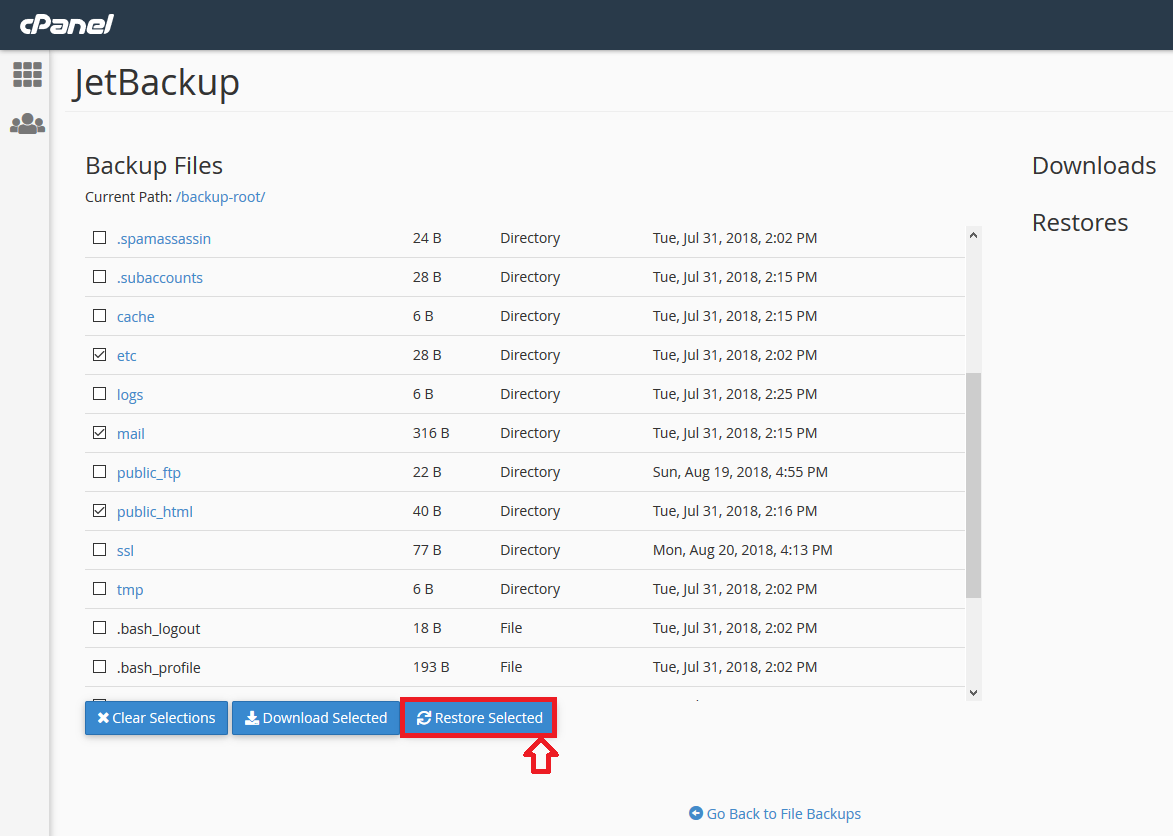Navigate to the logs directory

point(130,395)
